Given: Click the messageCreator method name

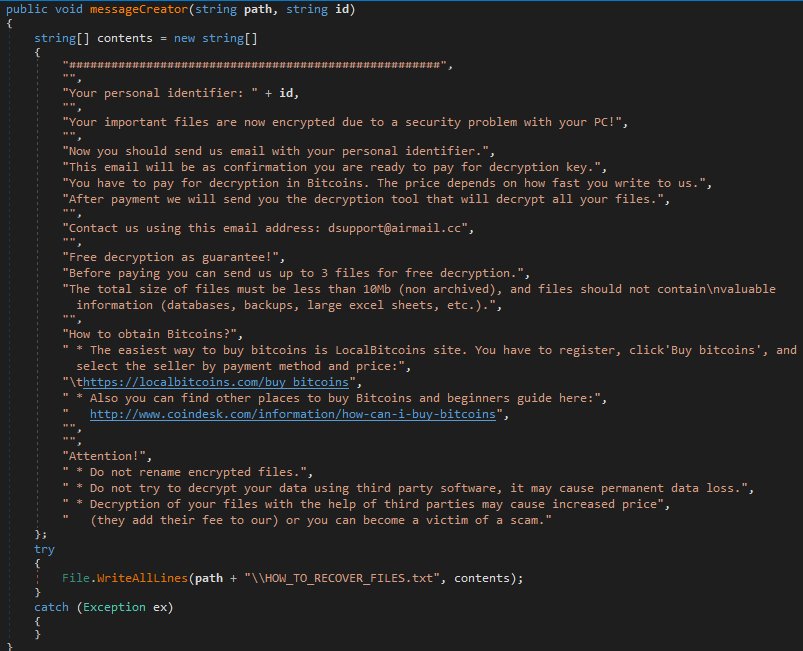Looking at the screenshot, I should [x=130, y=10].
